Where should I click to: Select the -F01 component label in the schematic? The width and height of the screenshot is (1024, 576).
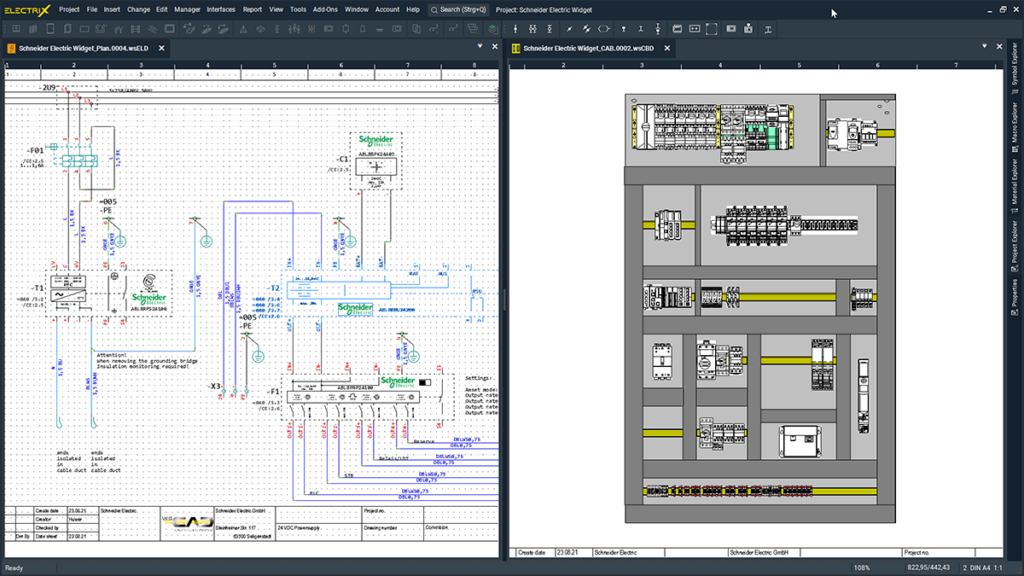(x=35, y=150)
